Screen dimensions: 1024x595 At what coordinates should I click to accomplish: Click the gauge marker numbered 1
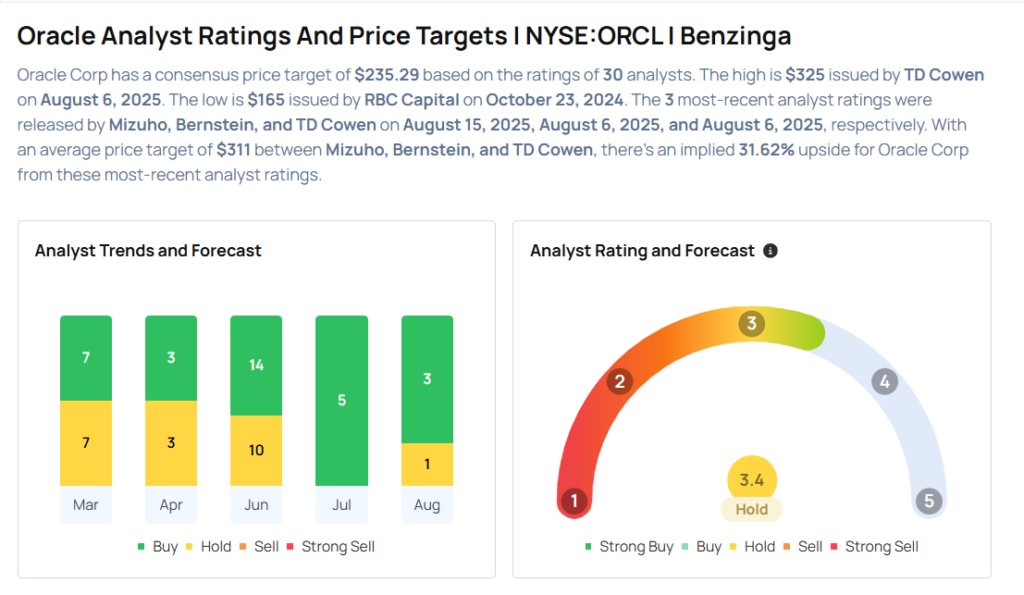coord(574,501)
